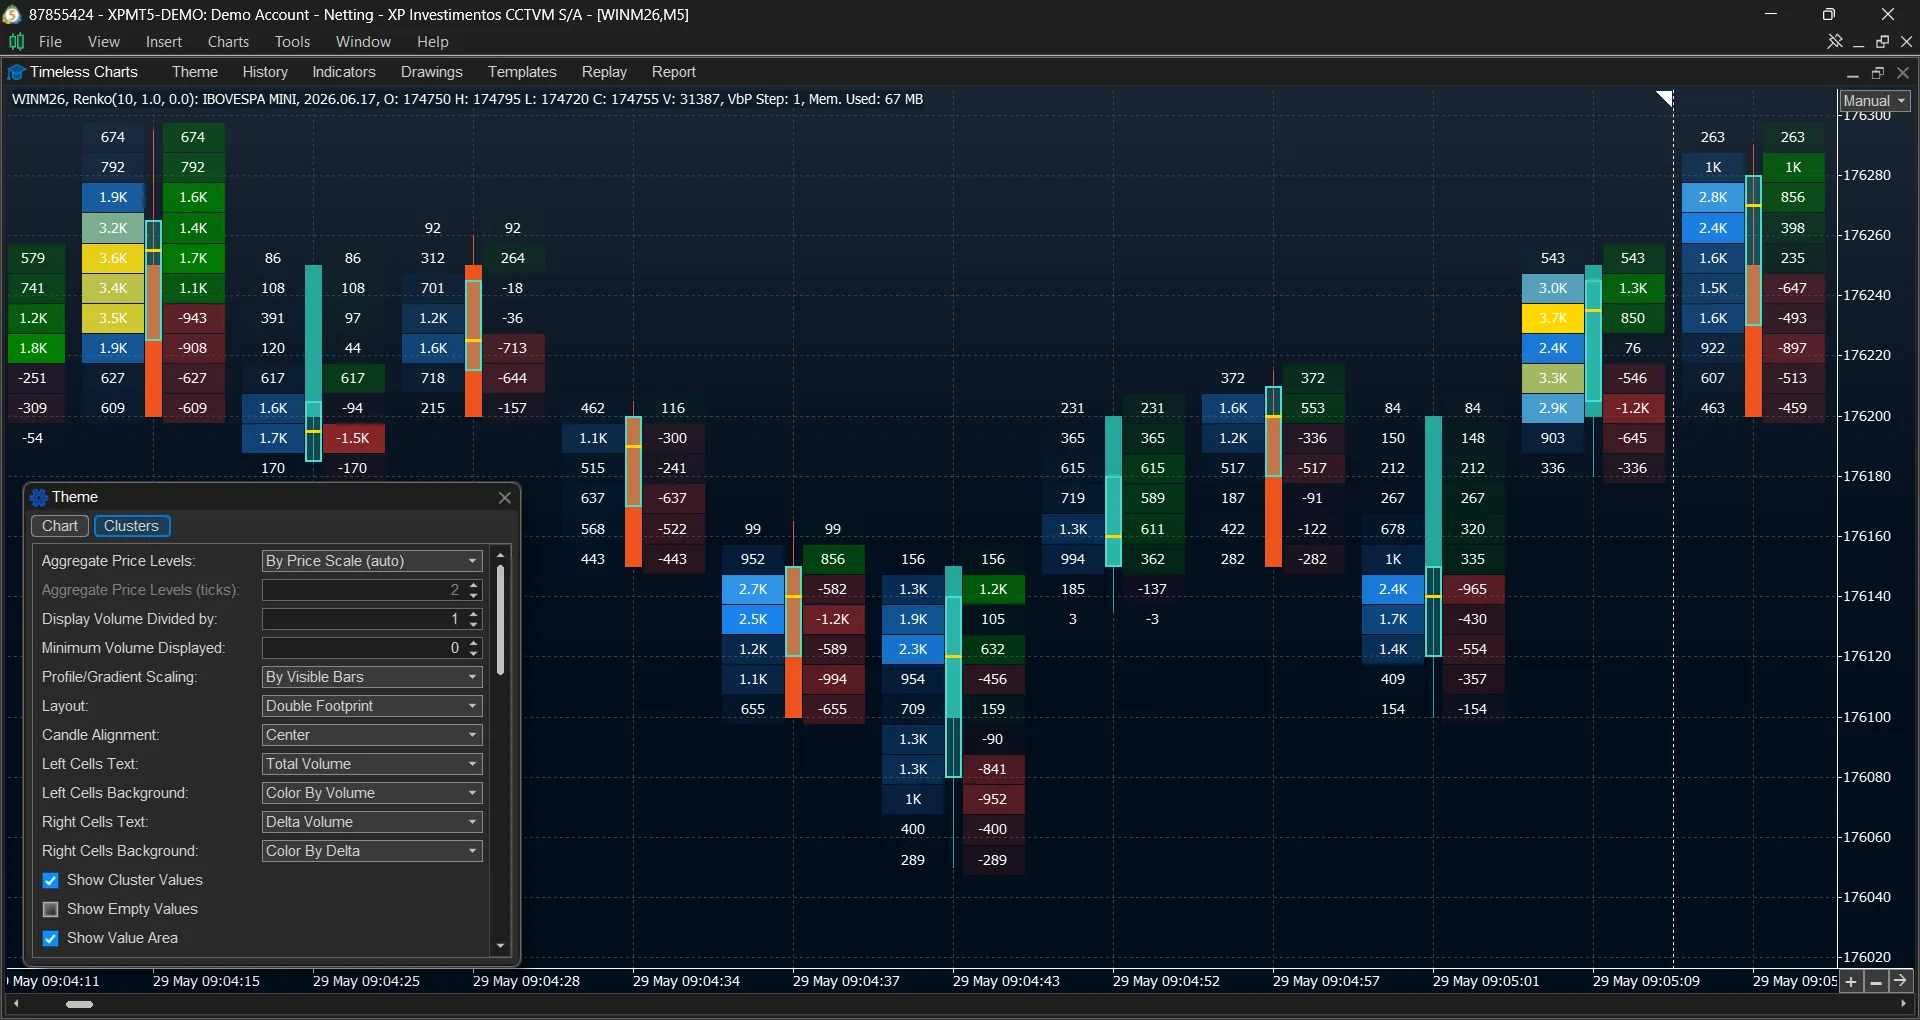
Task: Click the Timeless Charts logo icon
Action: click(16, 72)
